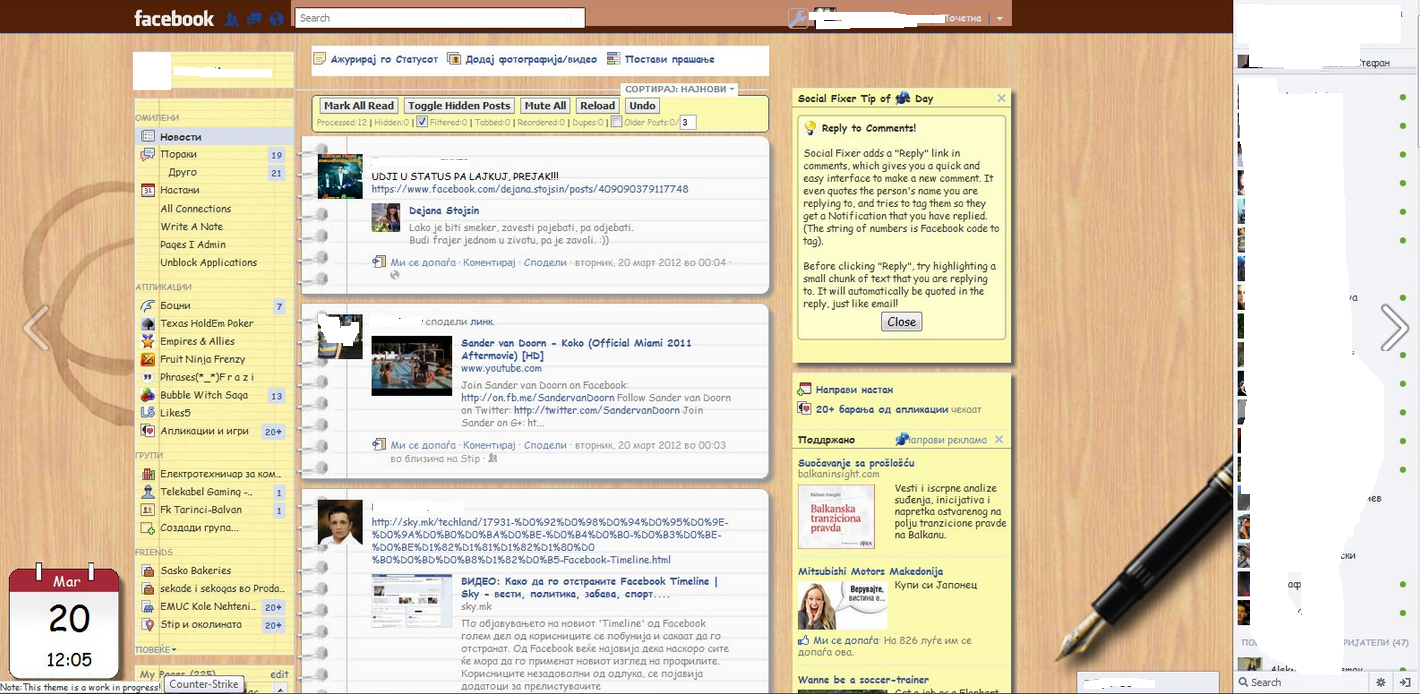The width and height of the screenshot is (1420, 694).
Task: Open the Bubble Witch Saga app icon
Action: tap(148, 395)
